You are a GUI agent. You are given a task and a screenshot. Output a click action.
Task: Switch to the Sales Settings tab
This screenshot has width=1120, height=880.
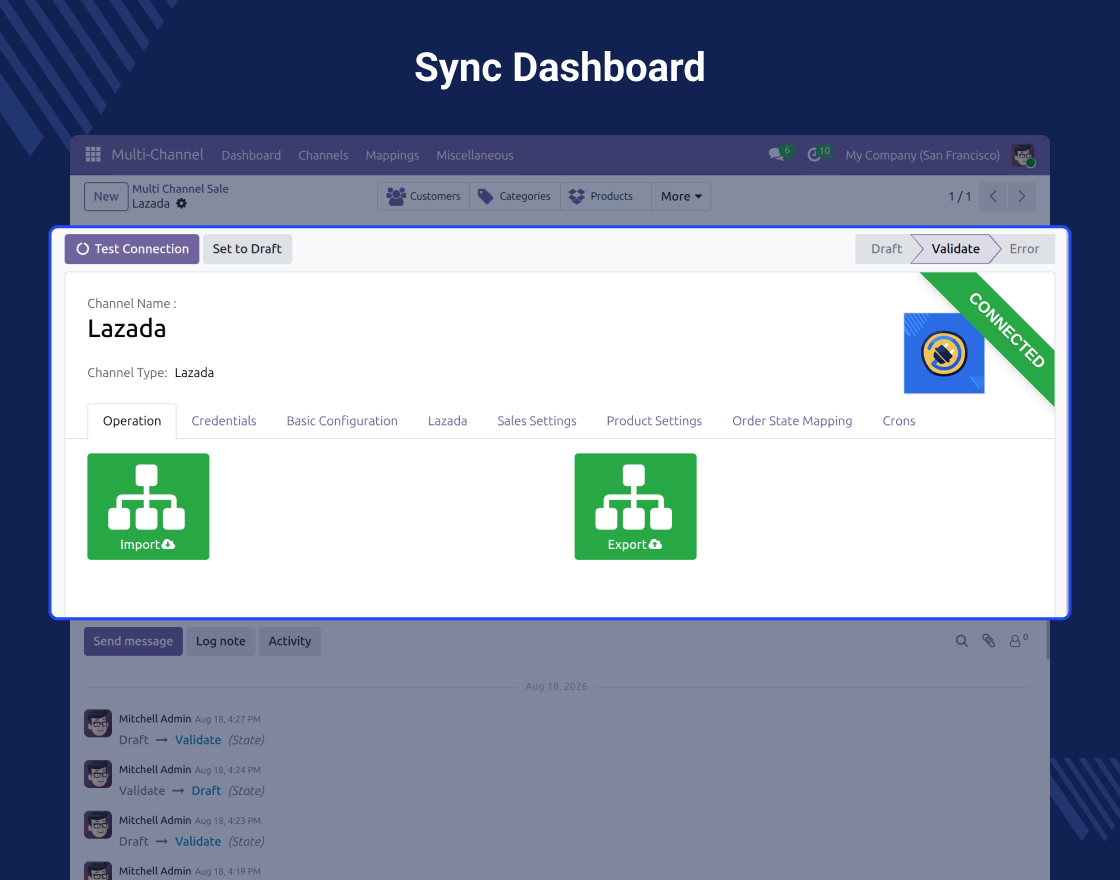click(536, 421)
